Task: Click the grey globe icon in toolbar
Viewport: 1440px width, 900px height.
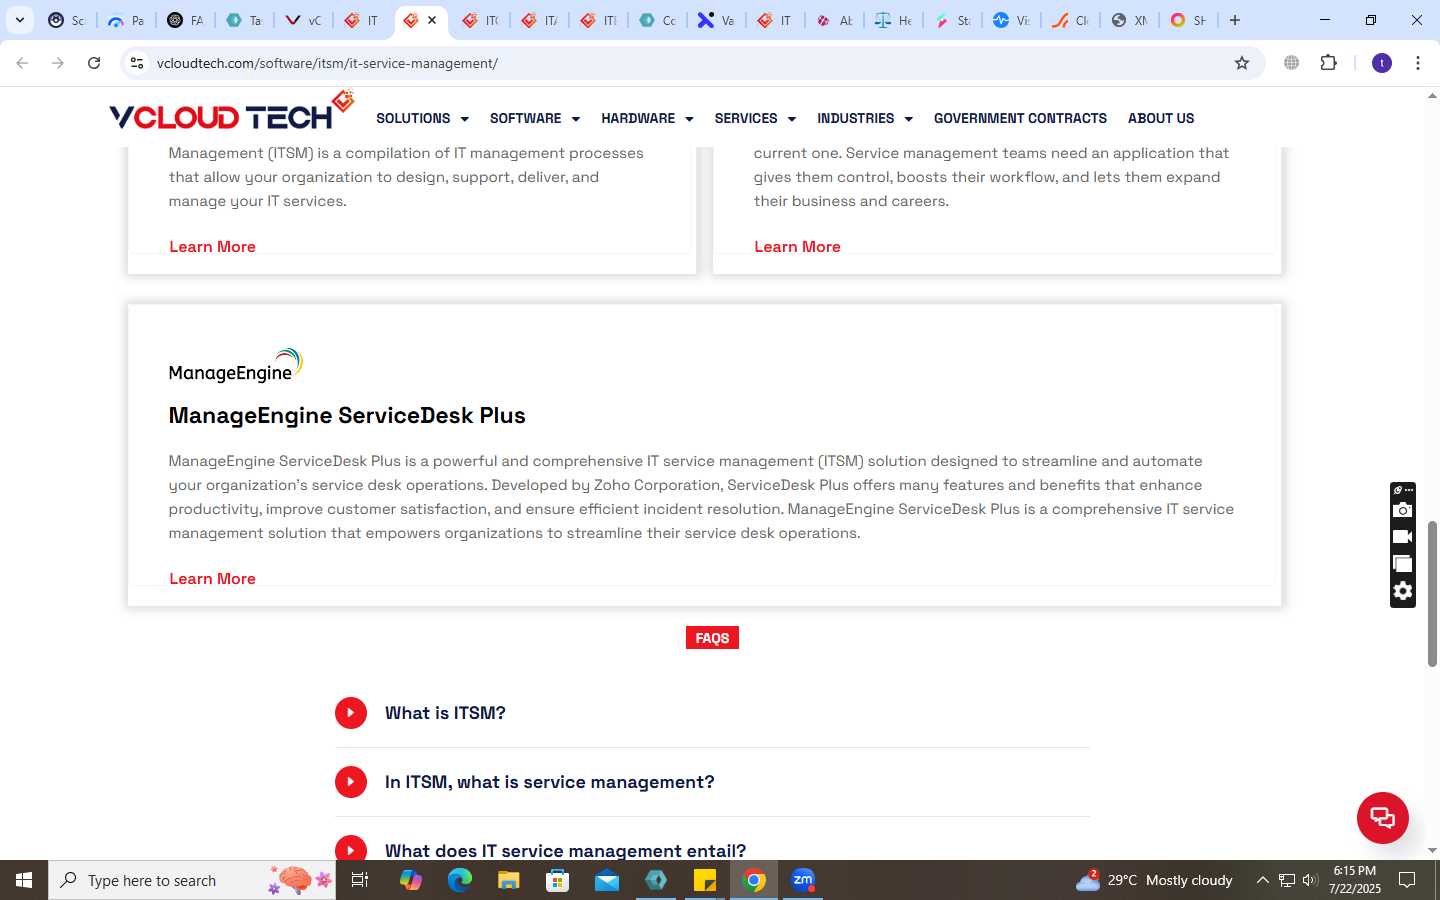Action: click(x=1292, y=63)
